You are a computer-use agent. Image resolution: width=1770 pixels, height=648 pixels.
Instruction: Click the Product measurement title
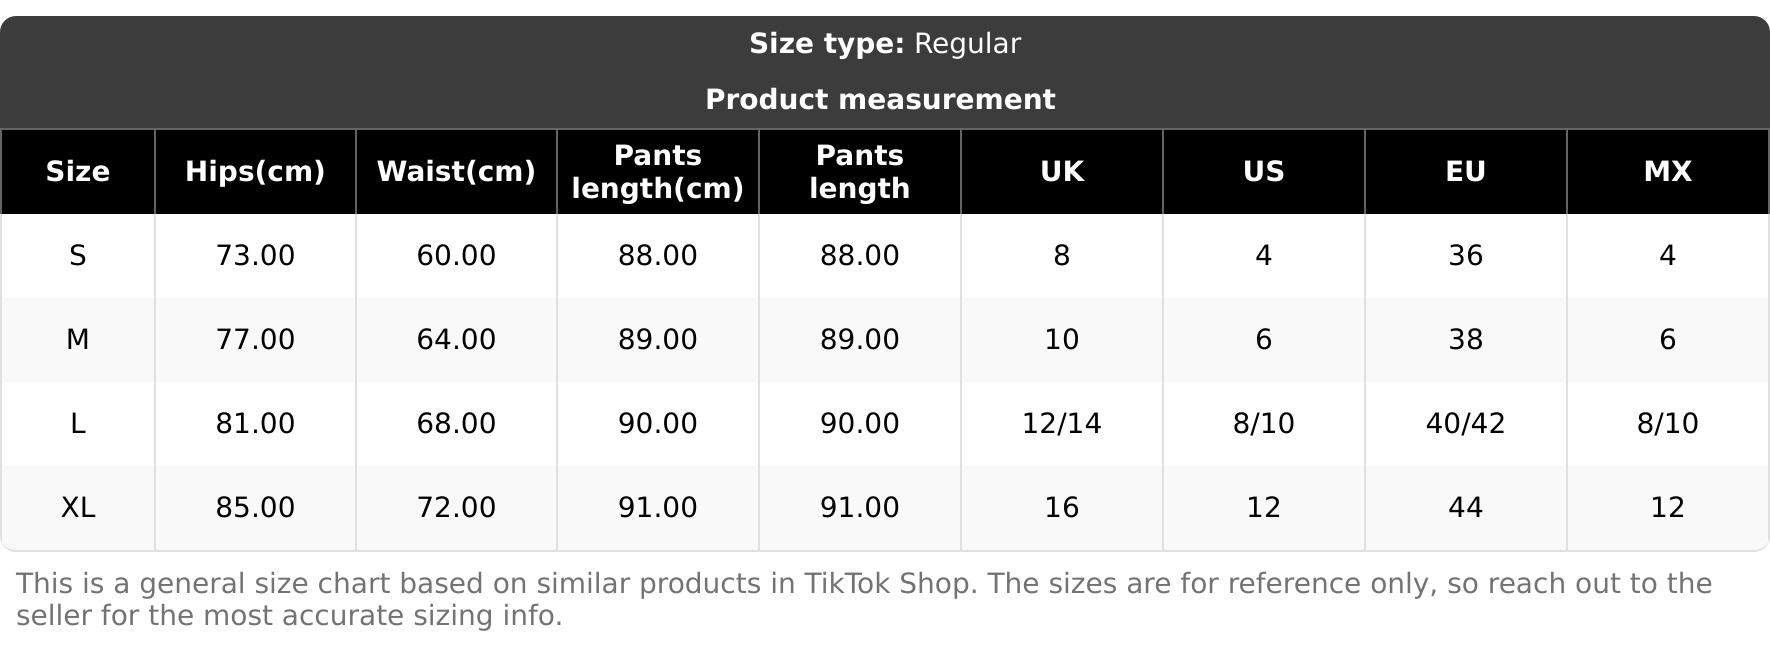[x=880, y=100]
